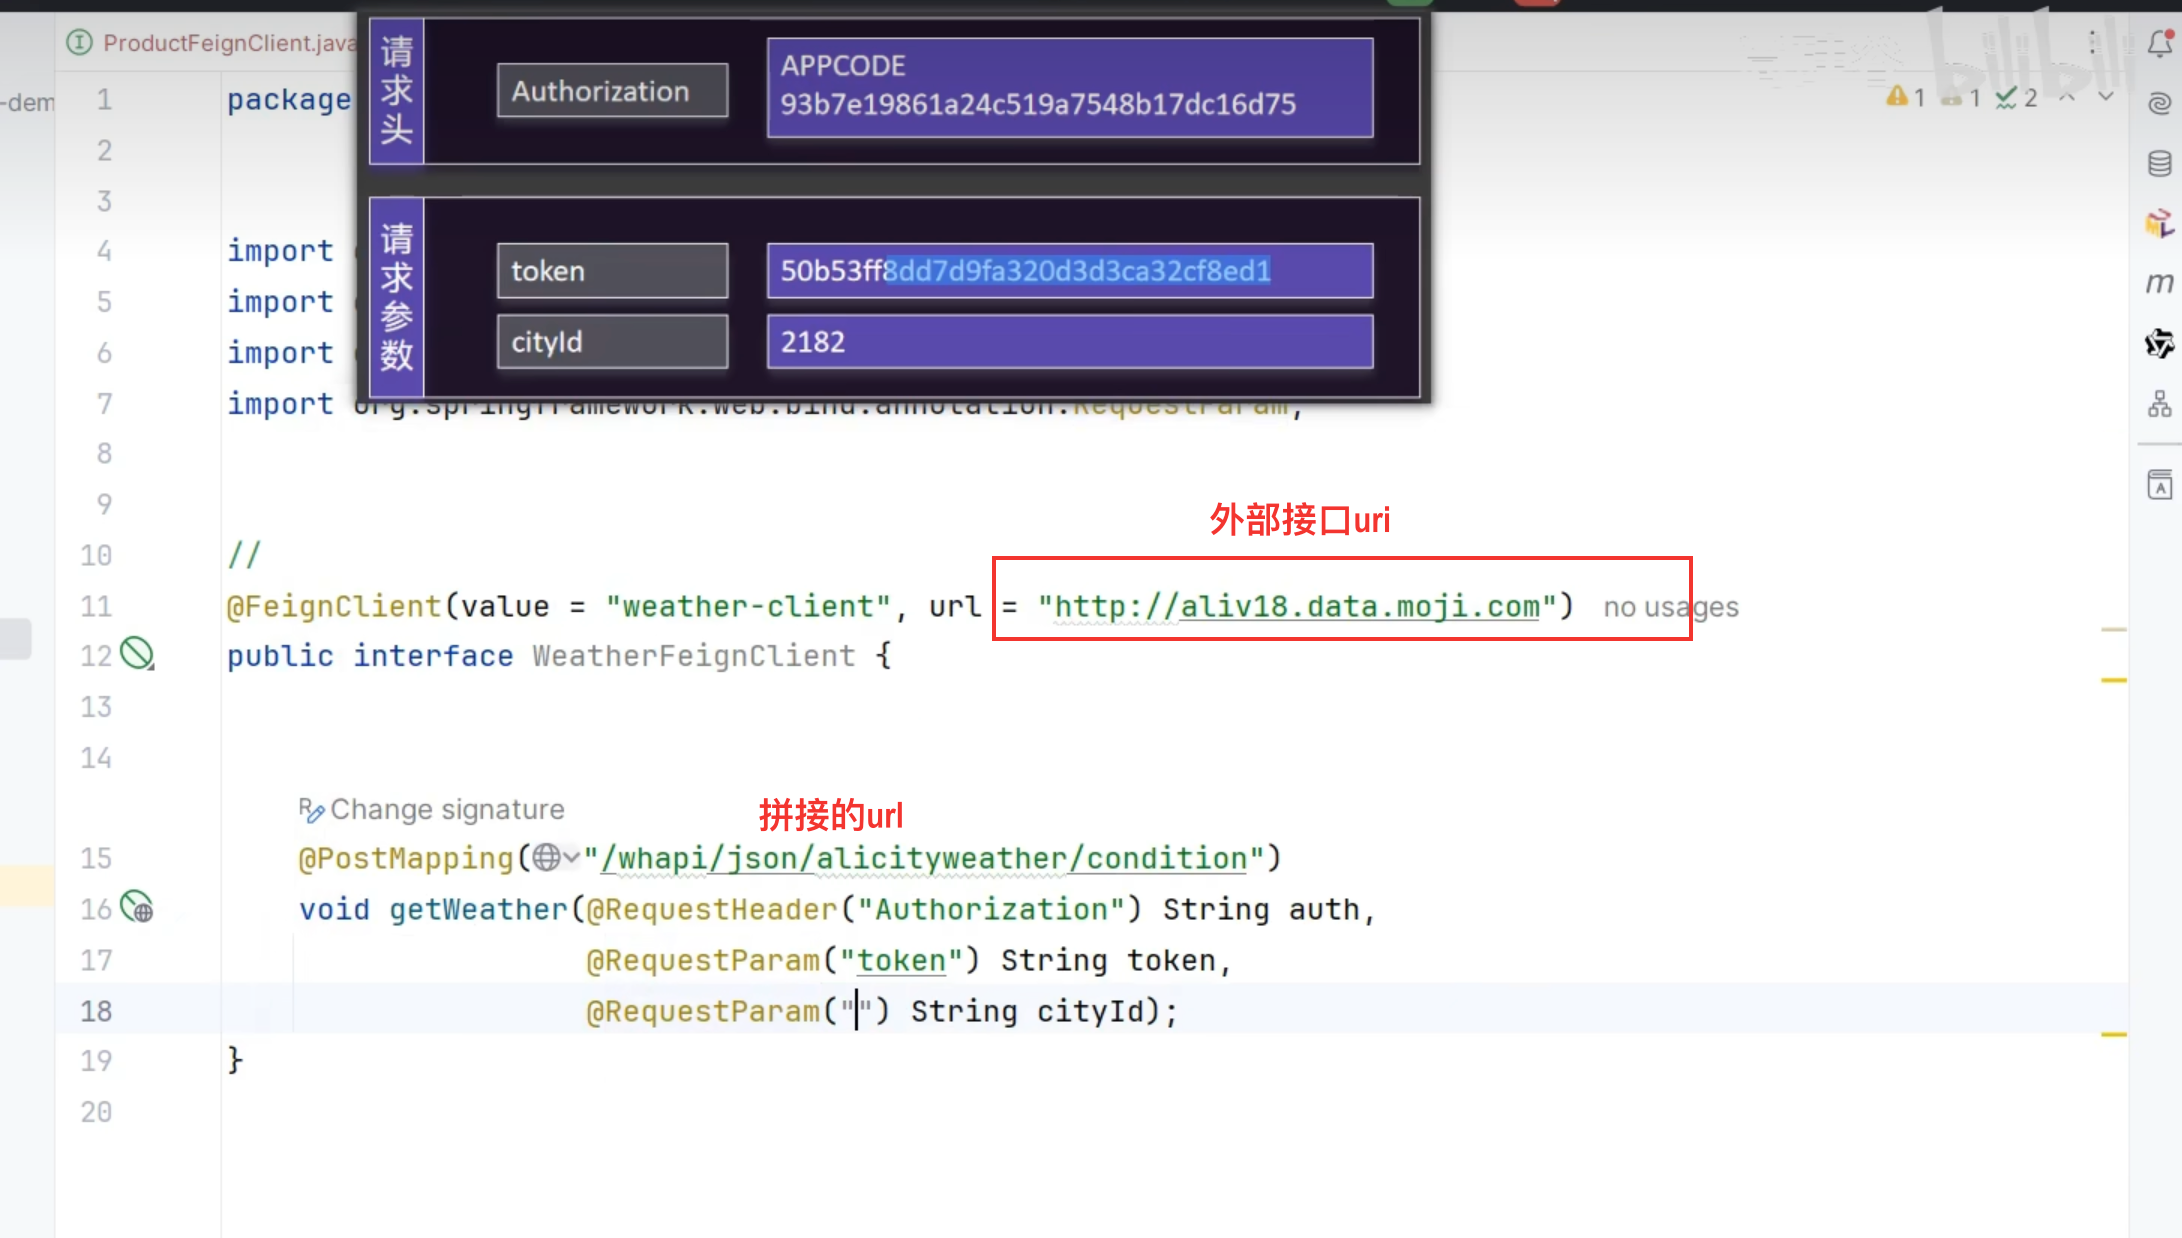This screenshot has height=1238, width=2182.
Task: Click the AI assistant swirl icon
Action: [2159, 103]
